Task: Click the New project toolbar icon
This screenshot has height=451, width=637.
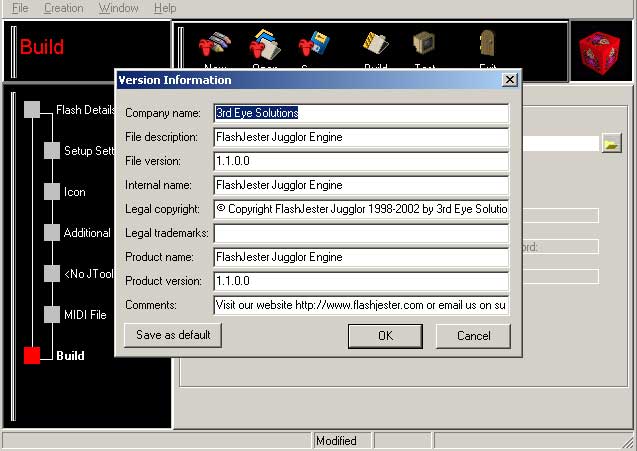Action: (214, 44)
